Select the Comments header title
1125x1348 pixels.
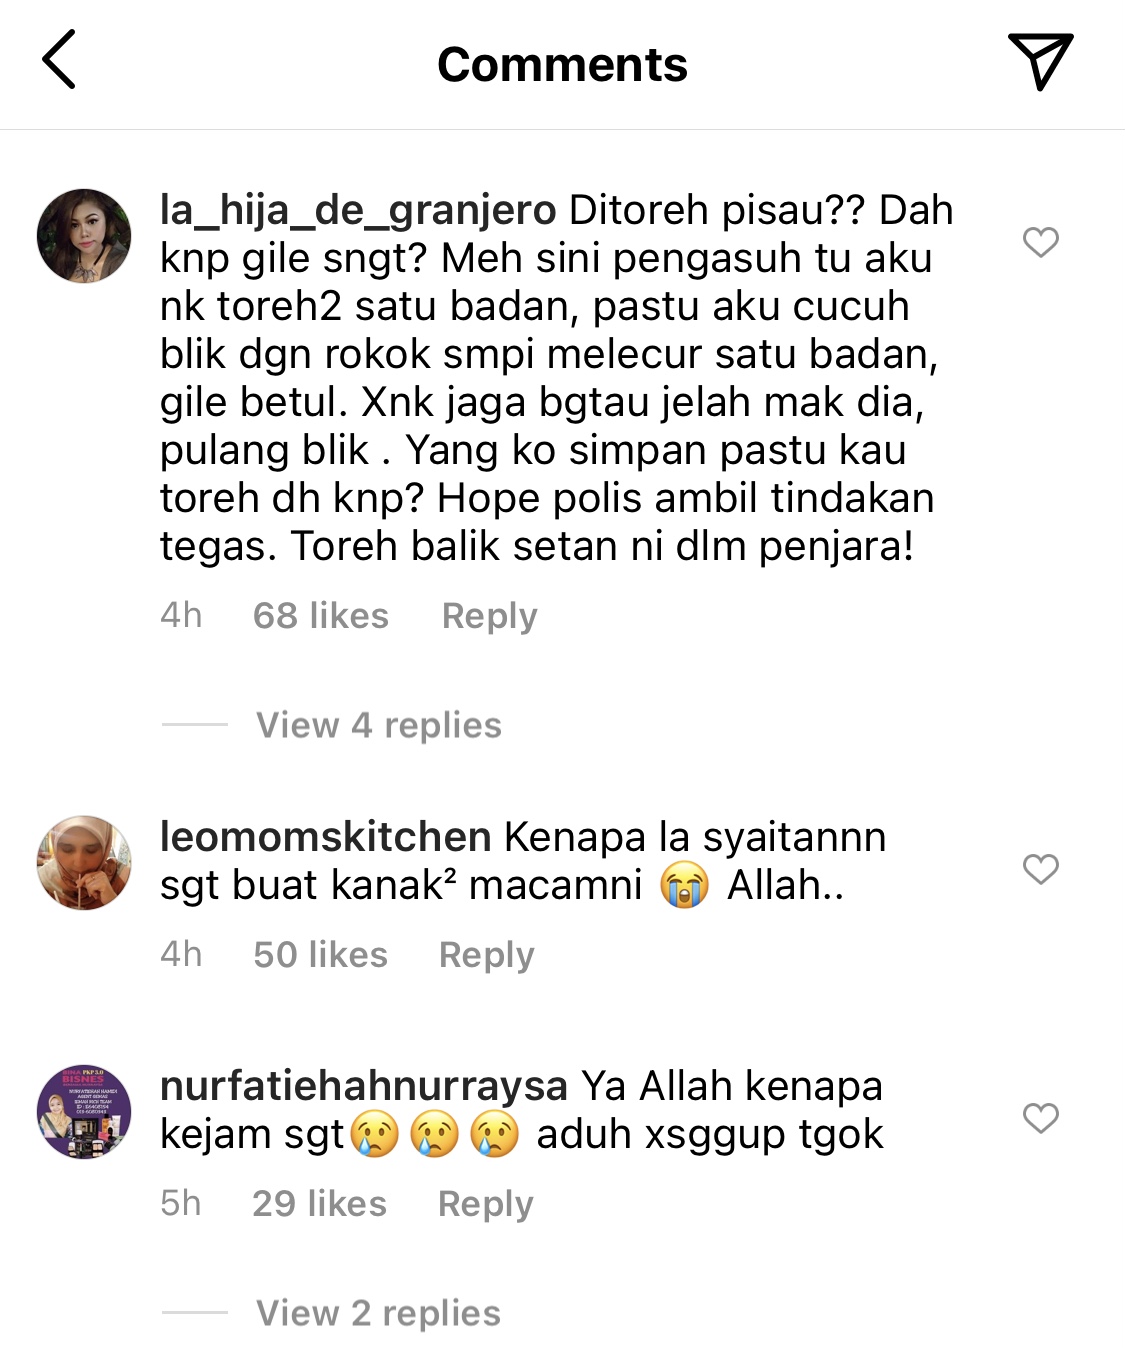tap(562, 65)
